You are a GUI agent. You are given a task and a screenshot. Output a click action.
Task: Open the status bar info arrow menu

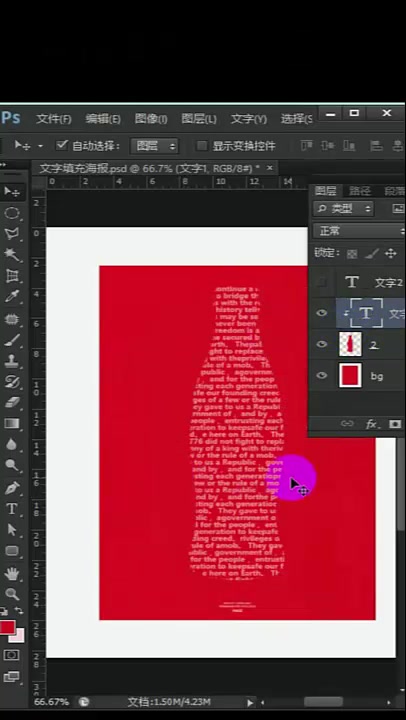(x=250, y=703)
